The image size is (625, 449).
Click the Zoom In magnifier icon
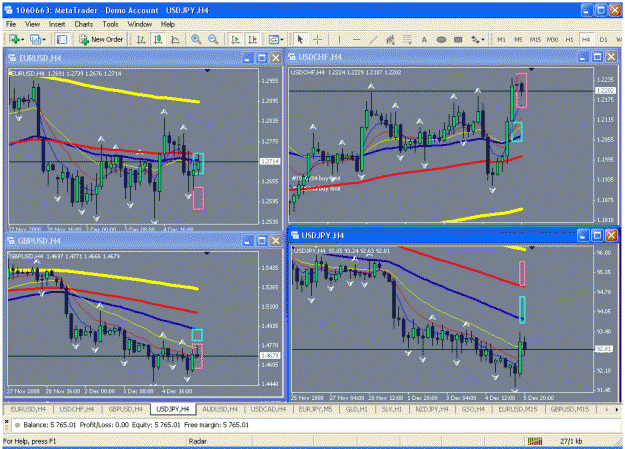196,39
